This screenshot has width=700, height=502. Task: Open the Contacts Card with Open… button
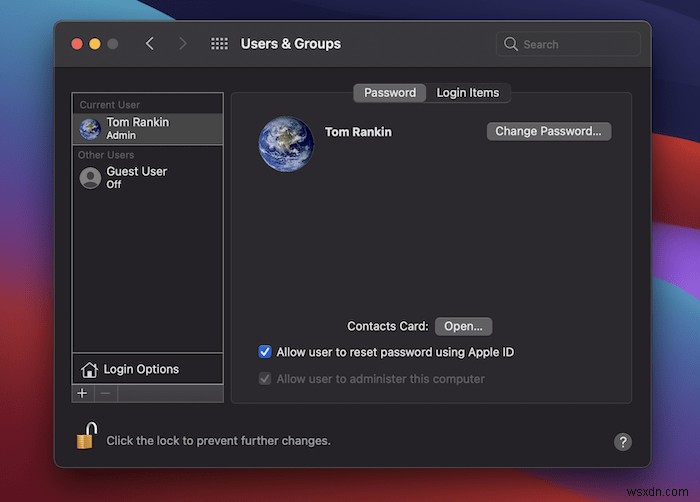coord(463,326)
